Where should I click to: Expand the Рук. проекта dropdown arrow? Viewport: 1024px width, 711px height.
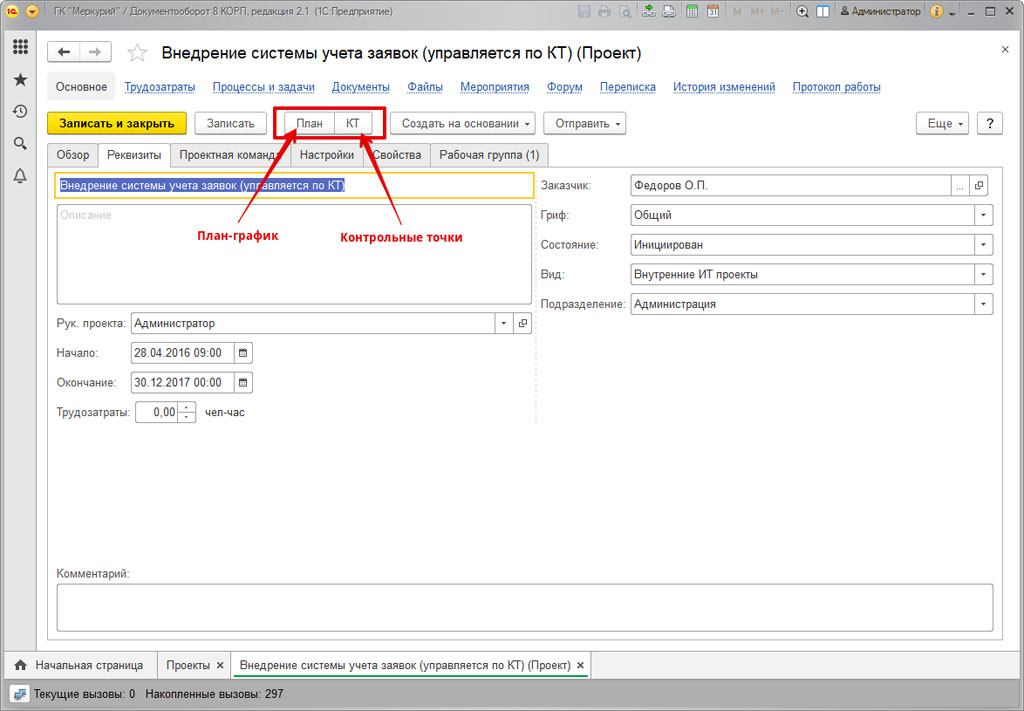[x=504, y=323]
